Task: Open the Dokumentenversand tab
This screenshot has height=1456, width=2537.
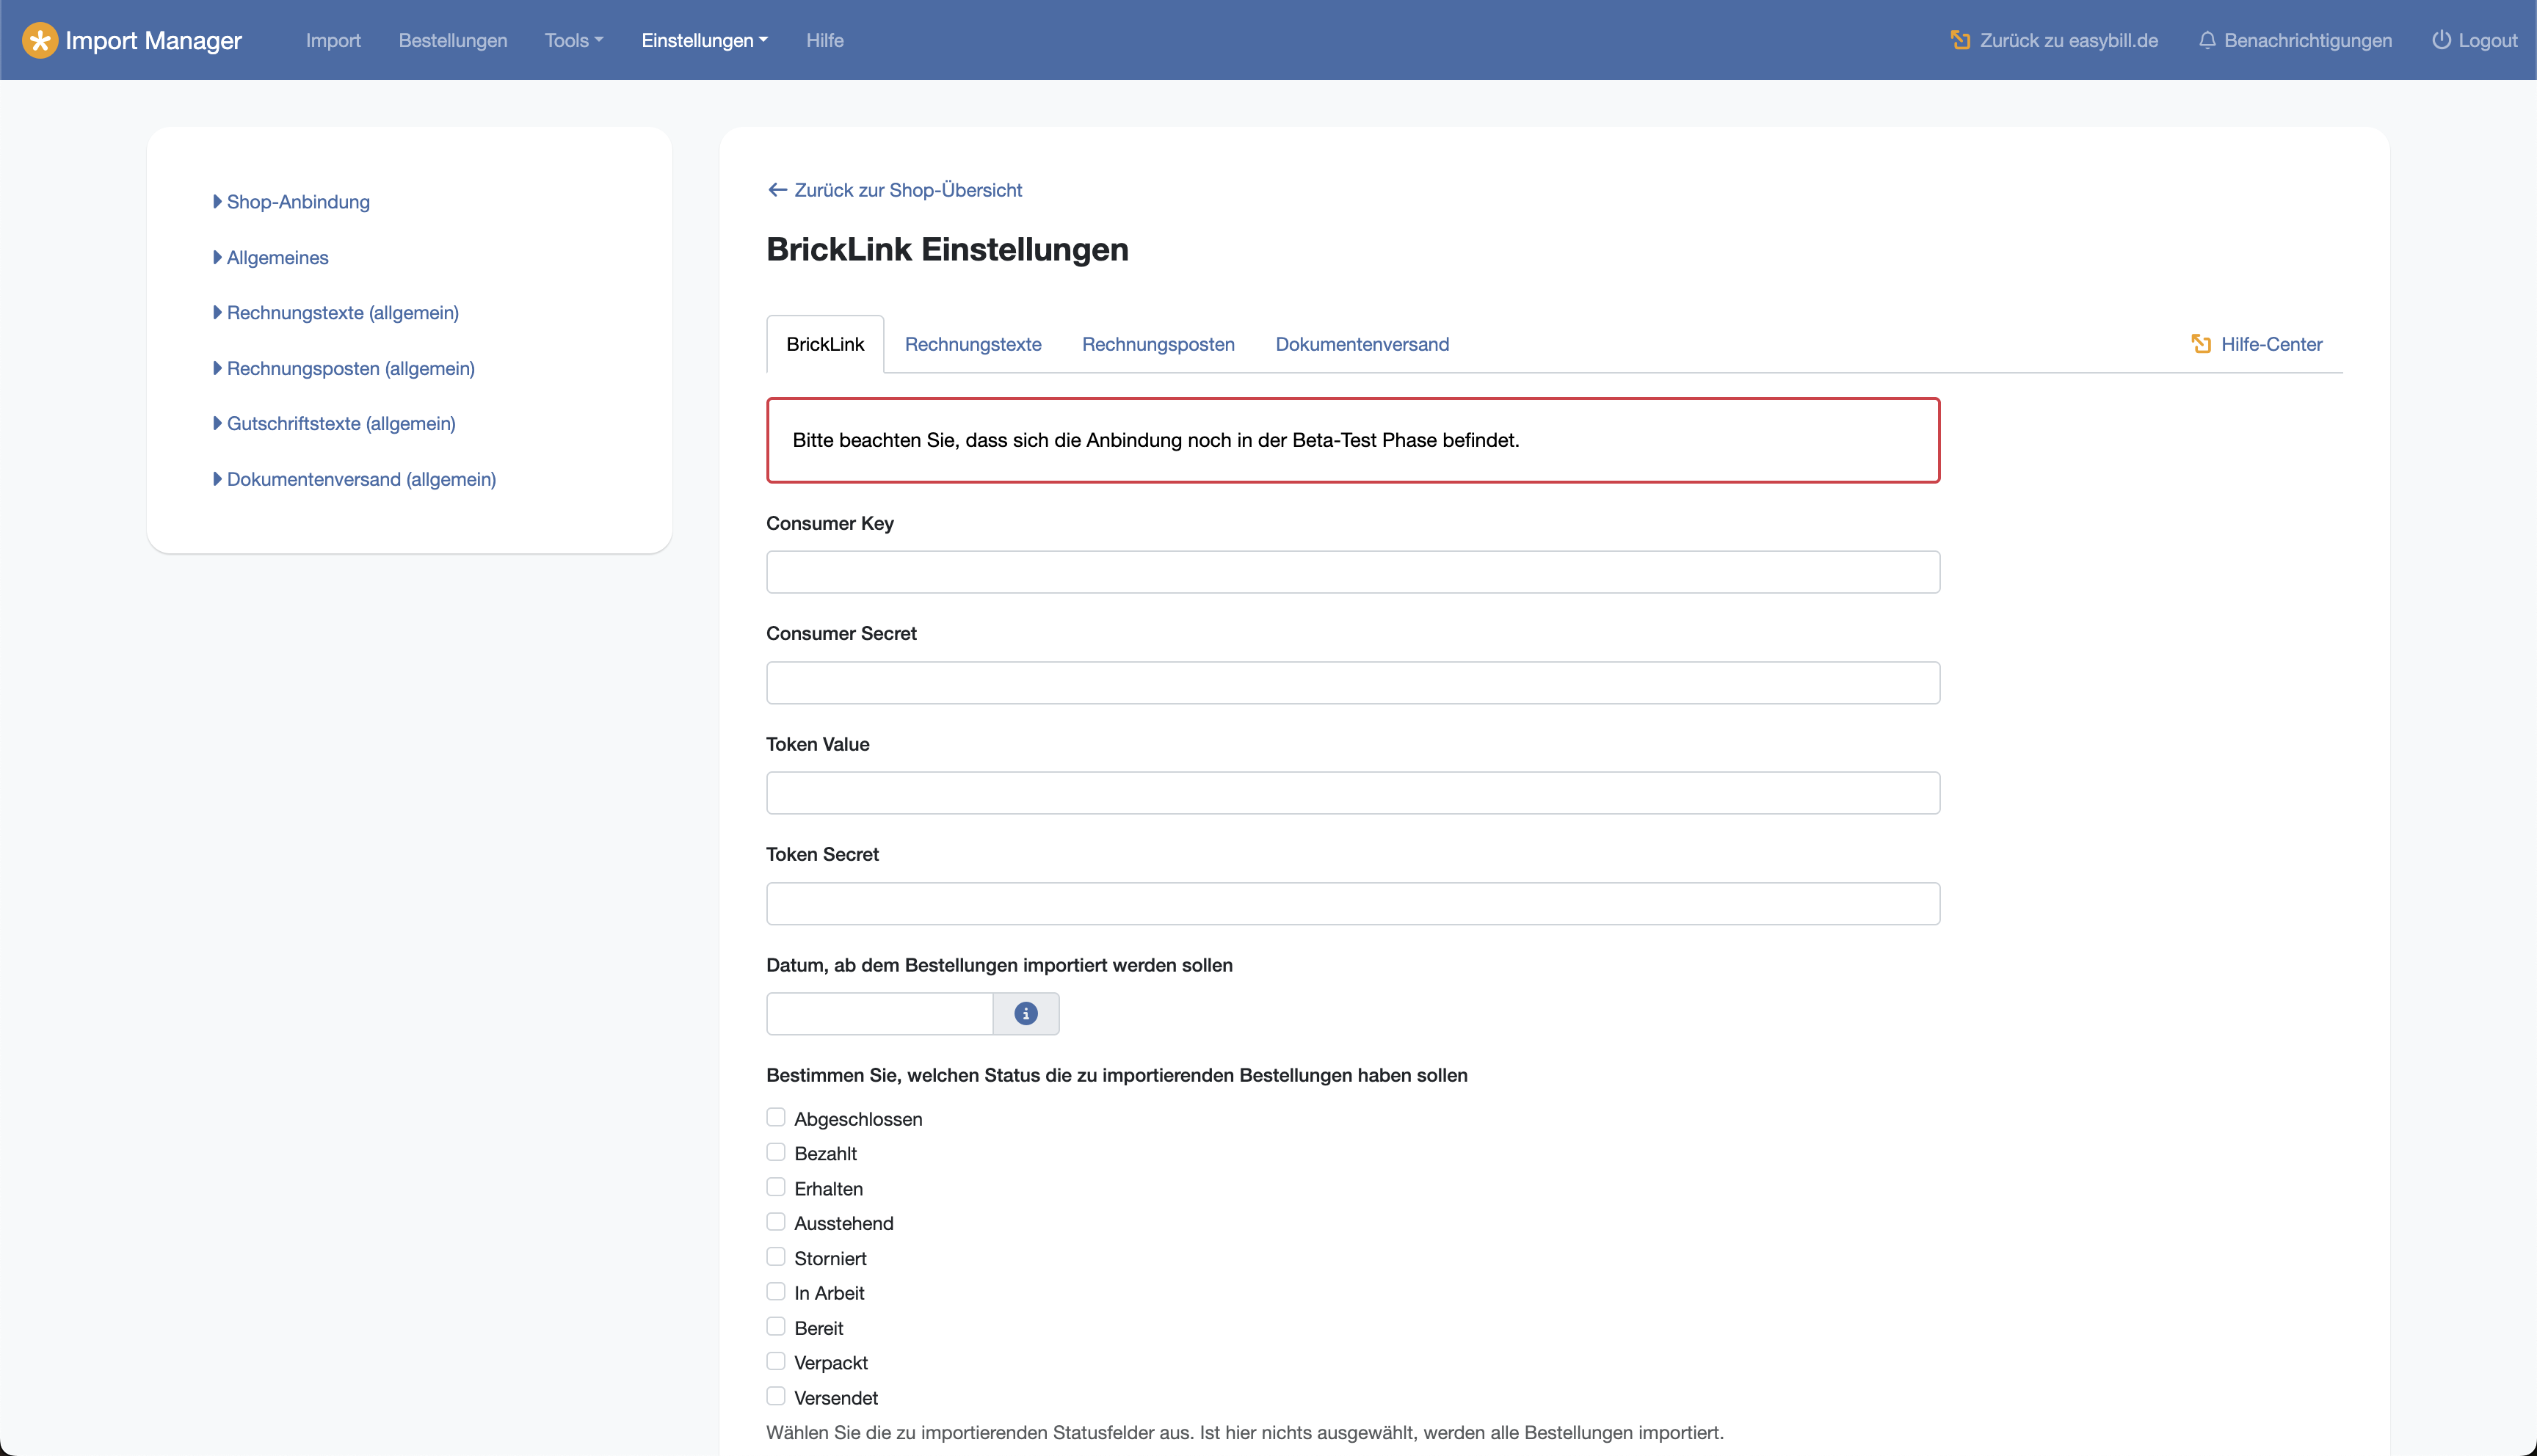Action: (x=1361, y=344)
